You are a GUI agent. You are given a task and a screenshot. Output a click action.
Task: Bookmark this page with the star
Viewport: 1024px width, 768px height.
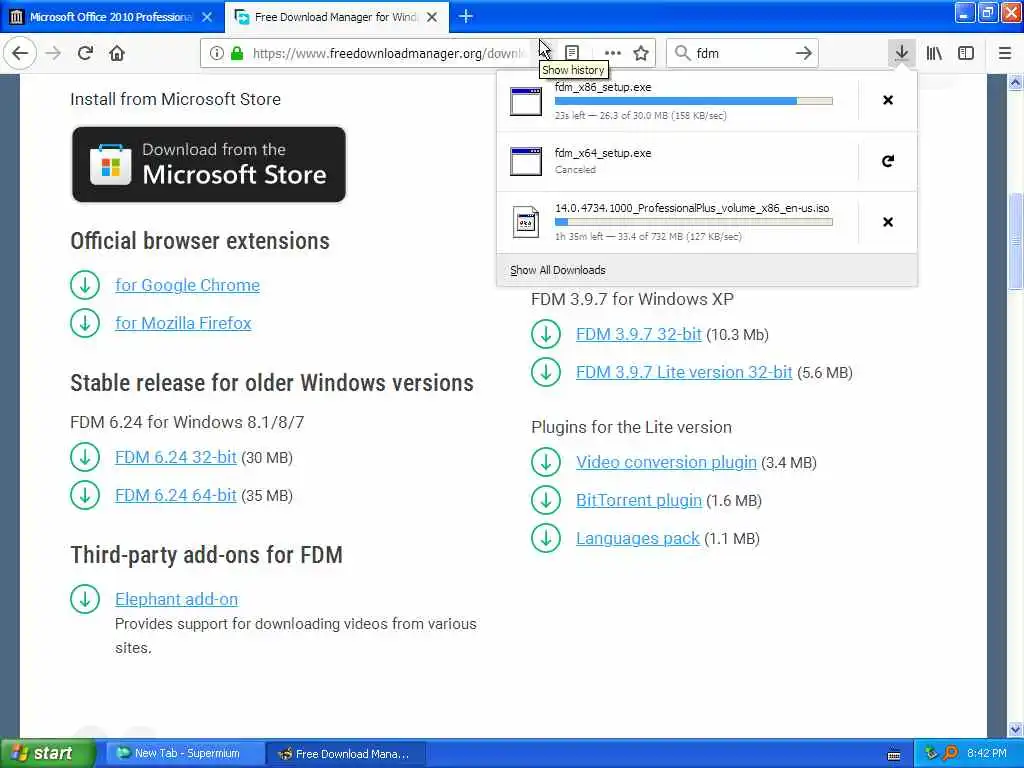(641, 53)
